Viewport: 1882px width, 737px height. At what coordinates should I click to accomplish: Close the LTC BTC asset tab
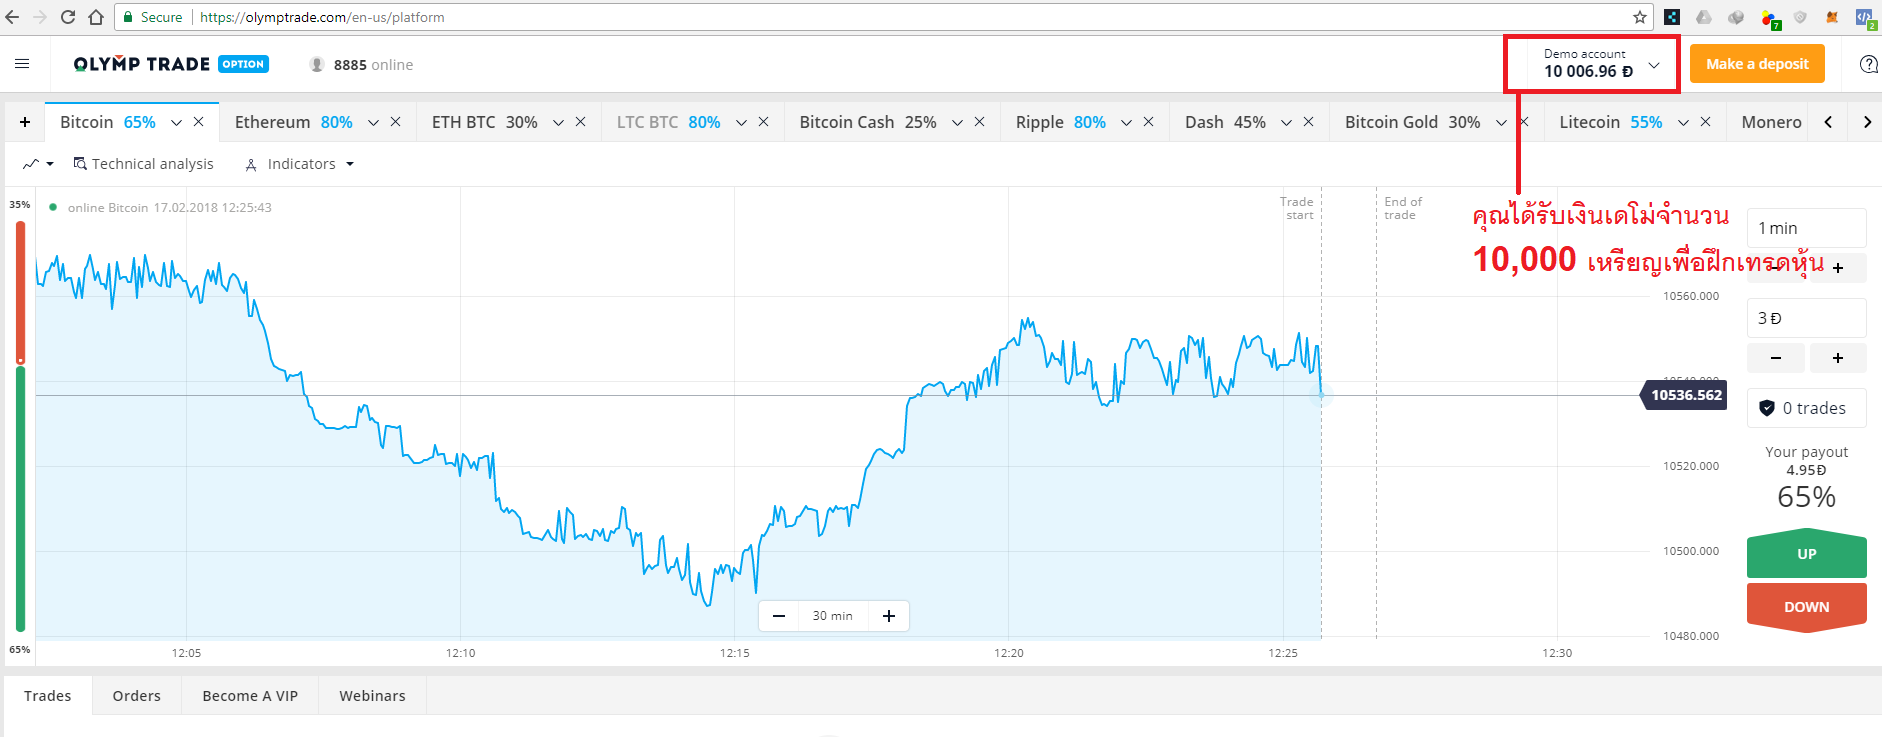tap(764, 122)
